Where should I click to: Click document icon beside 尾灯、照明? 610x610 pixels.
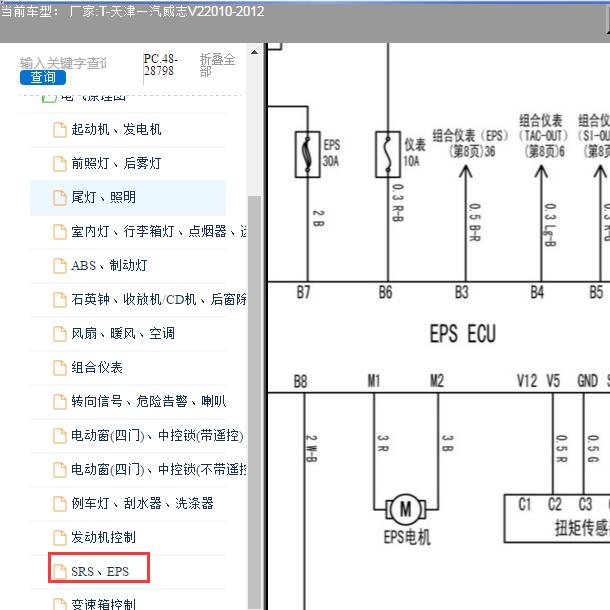pyautogui.click(x=60, y=198)
